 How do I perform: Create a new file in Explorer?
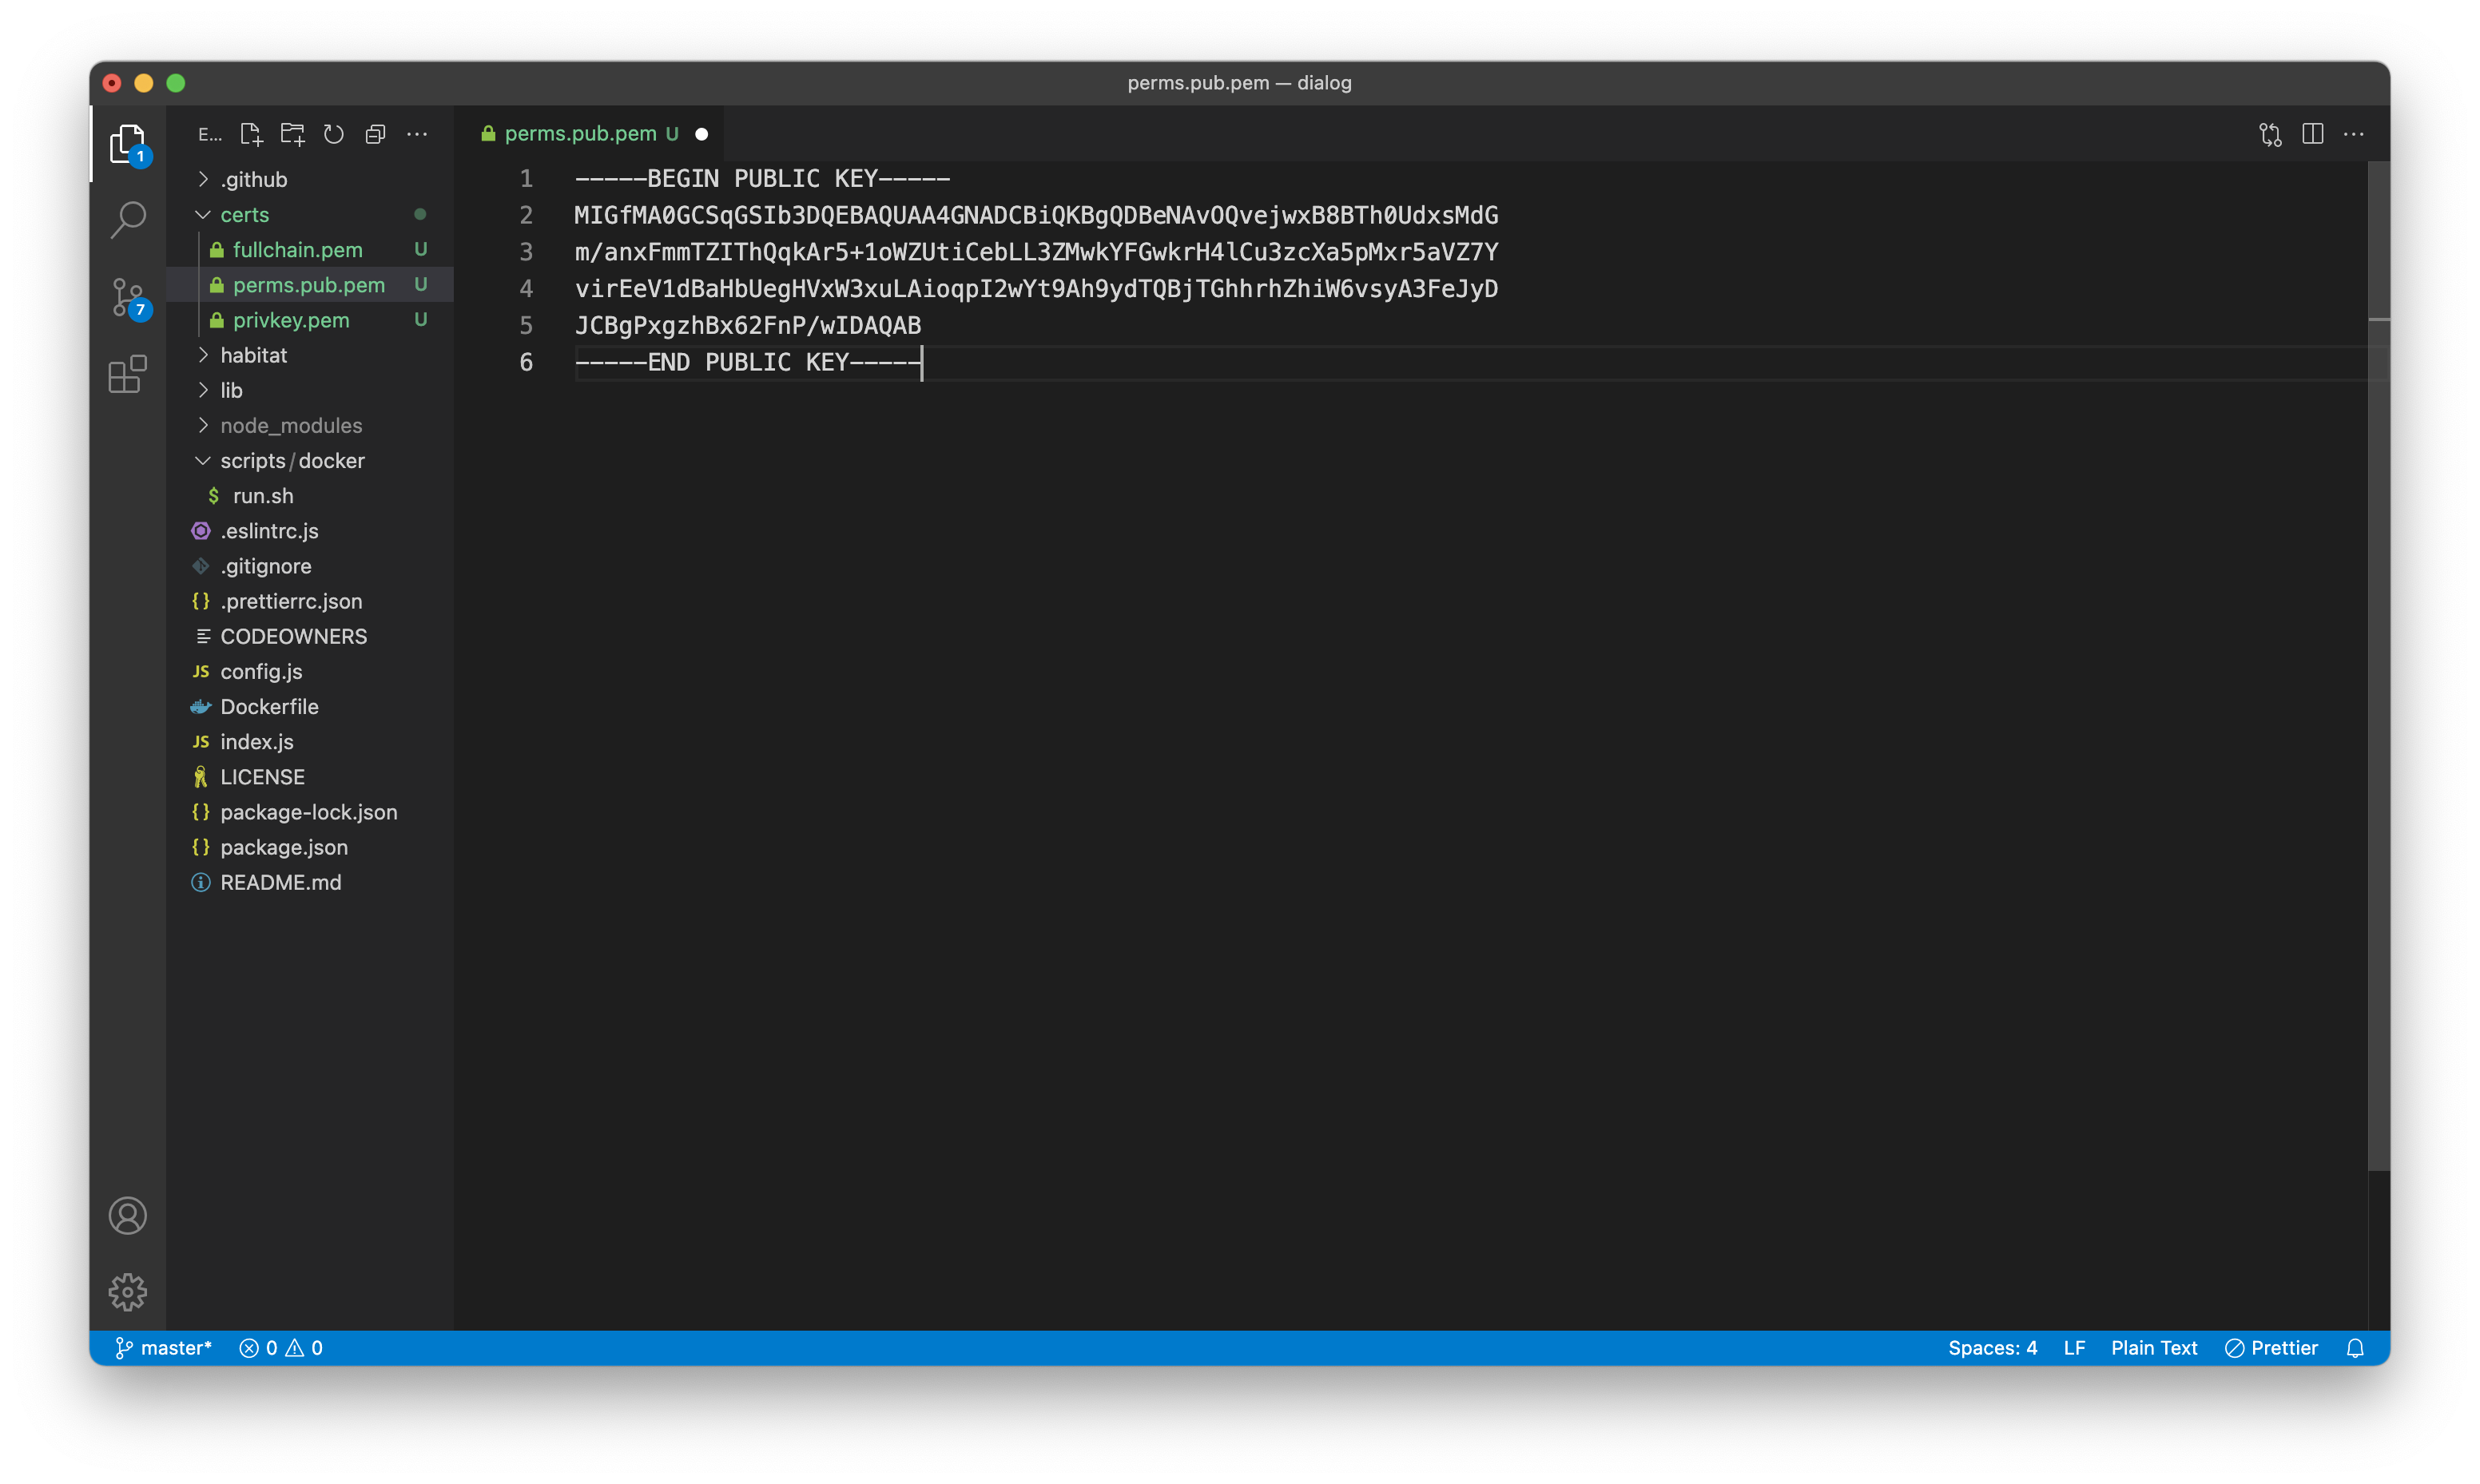coord(251,134)
